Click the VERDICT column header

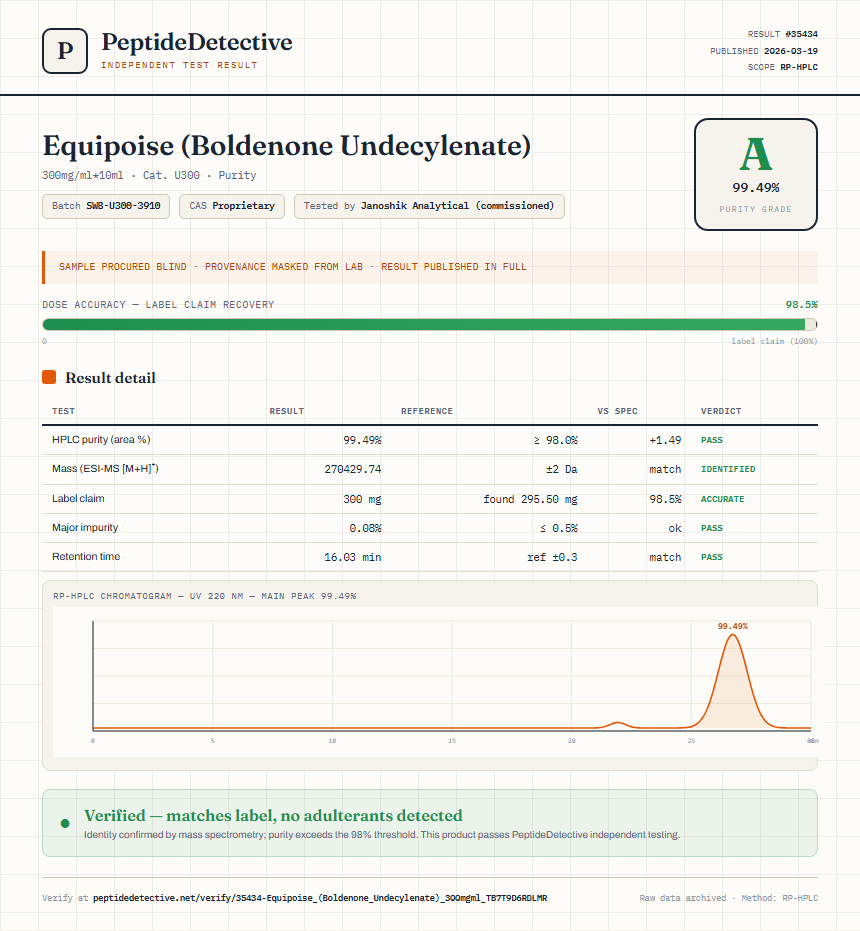point(721,411)
